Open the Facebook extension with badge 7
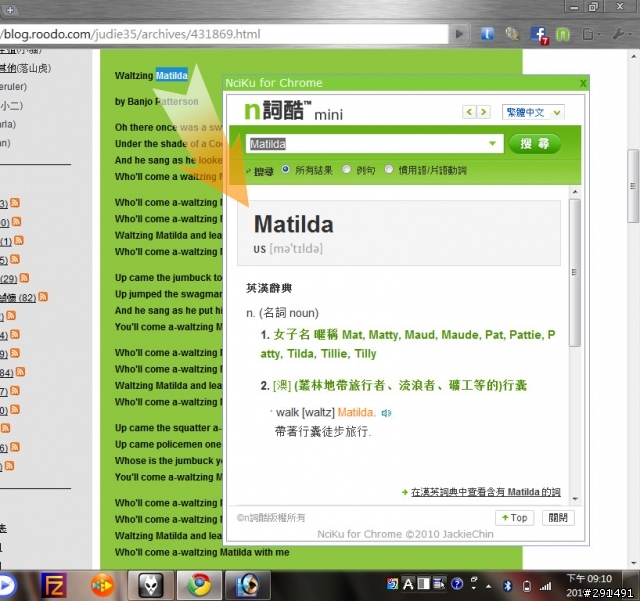 click(x=538, y=35)
